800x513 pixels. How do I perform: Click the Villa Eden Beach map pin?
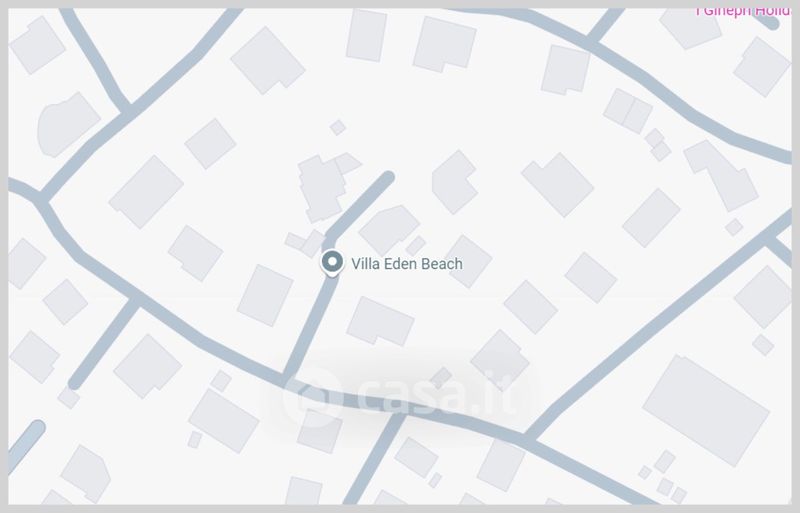(332, 263)
